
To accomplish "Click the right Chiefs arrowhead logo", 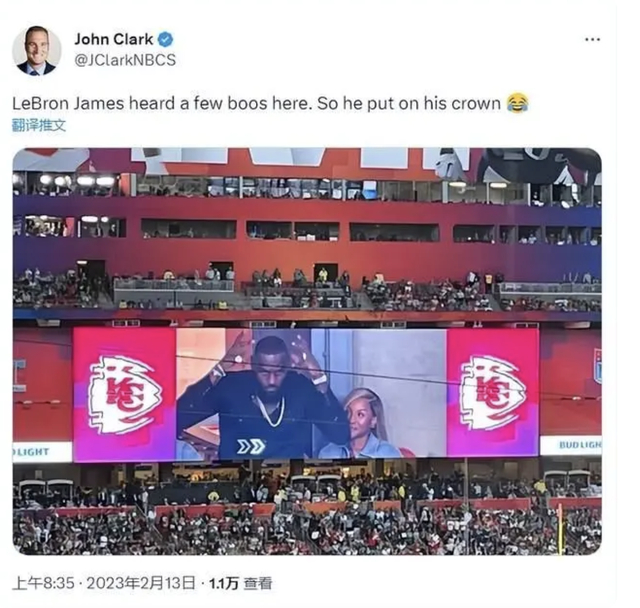I will click(493, 393).
